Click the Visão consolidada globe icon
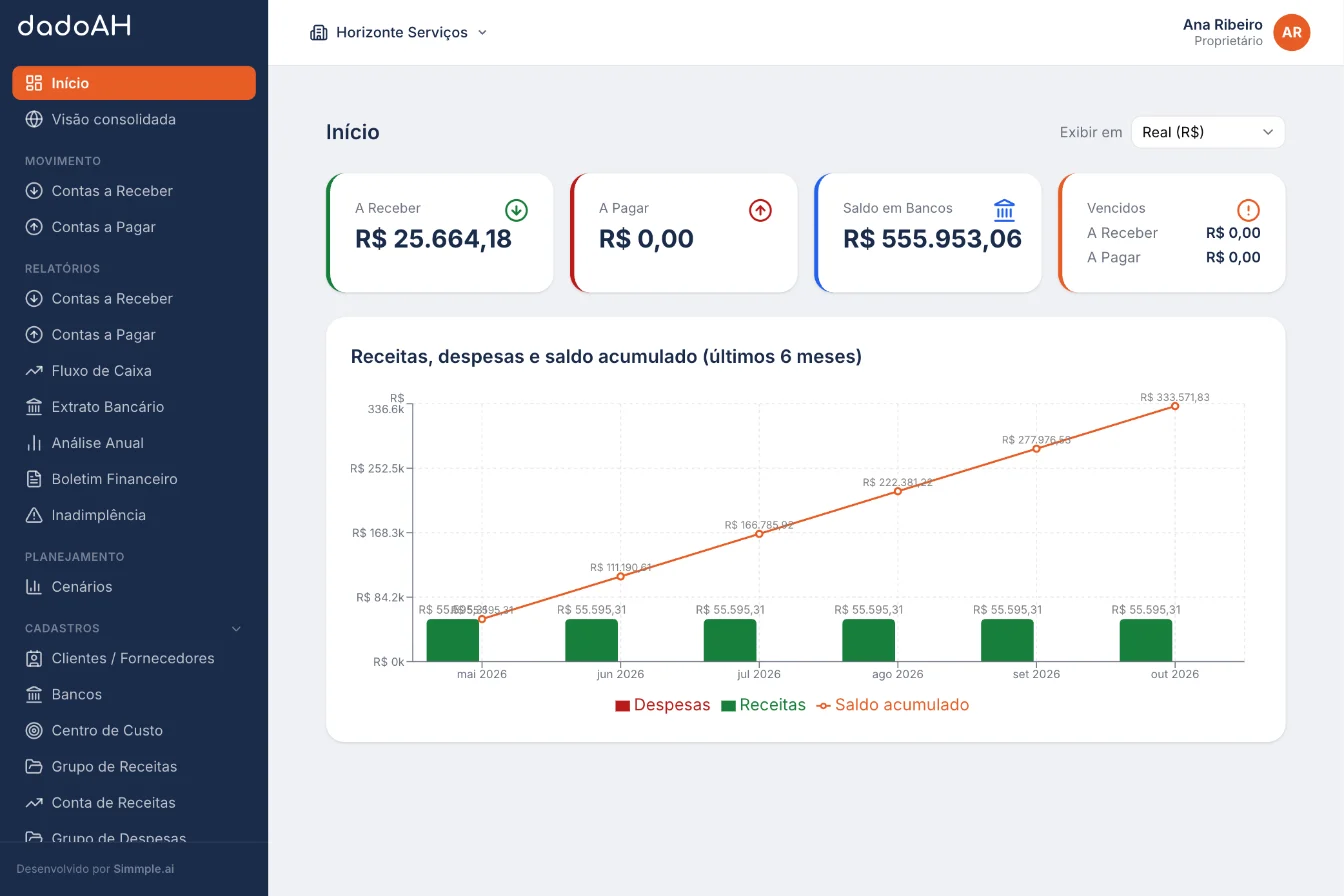The height and width of the screenshot is (896, 1344). click(x=34, y=119)
